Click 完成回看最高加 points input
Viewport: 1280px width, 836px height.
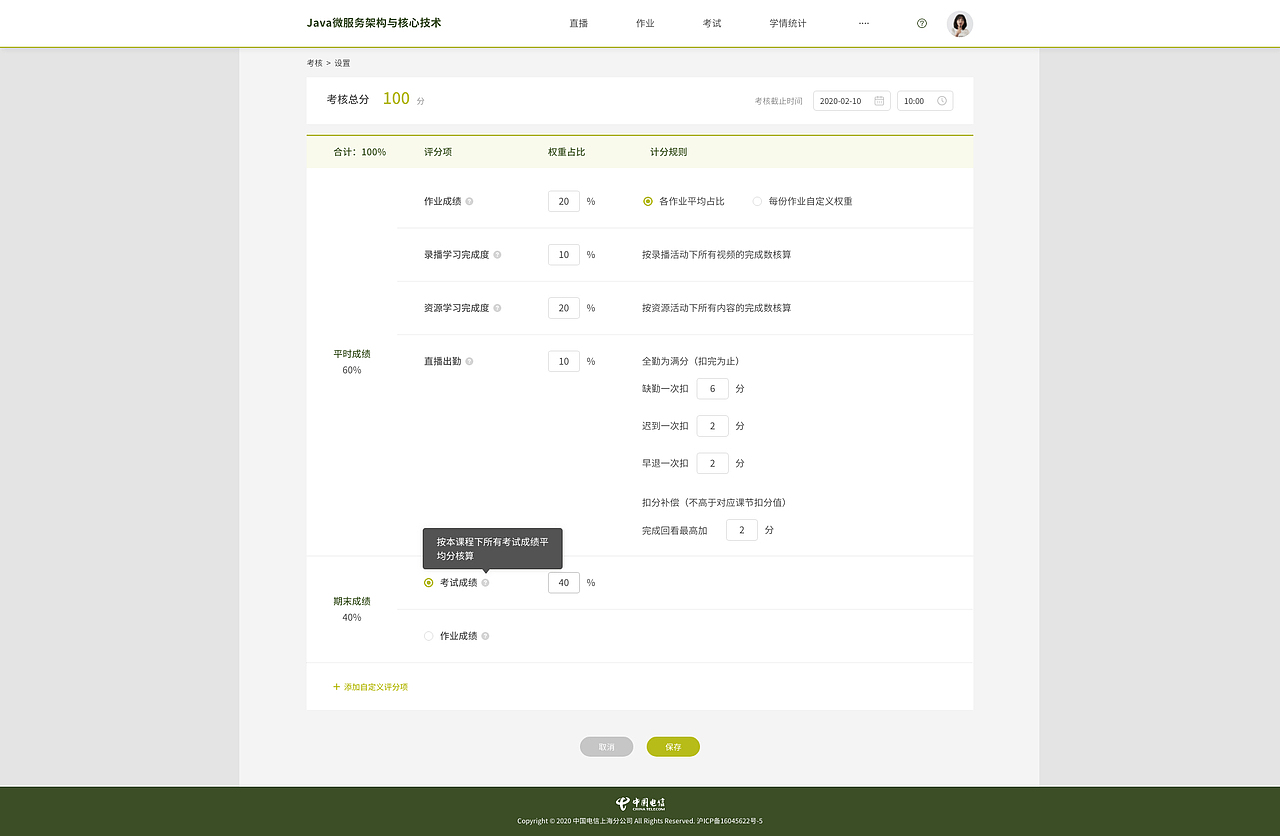pyautogui.click(x=741, y=530)
